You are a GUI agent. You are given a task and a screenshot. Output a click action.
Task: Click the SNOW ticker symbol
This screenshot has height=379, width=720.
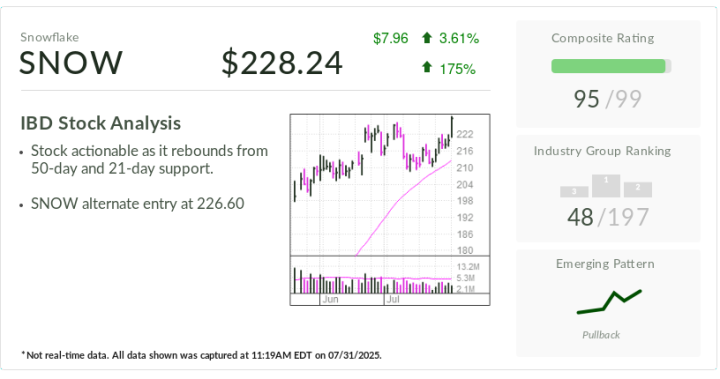(71, 62)
